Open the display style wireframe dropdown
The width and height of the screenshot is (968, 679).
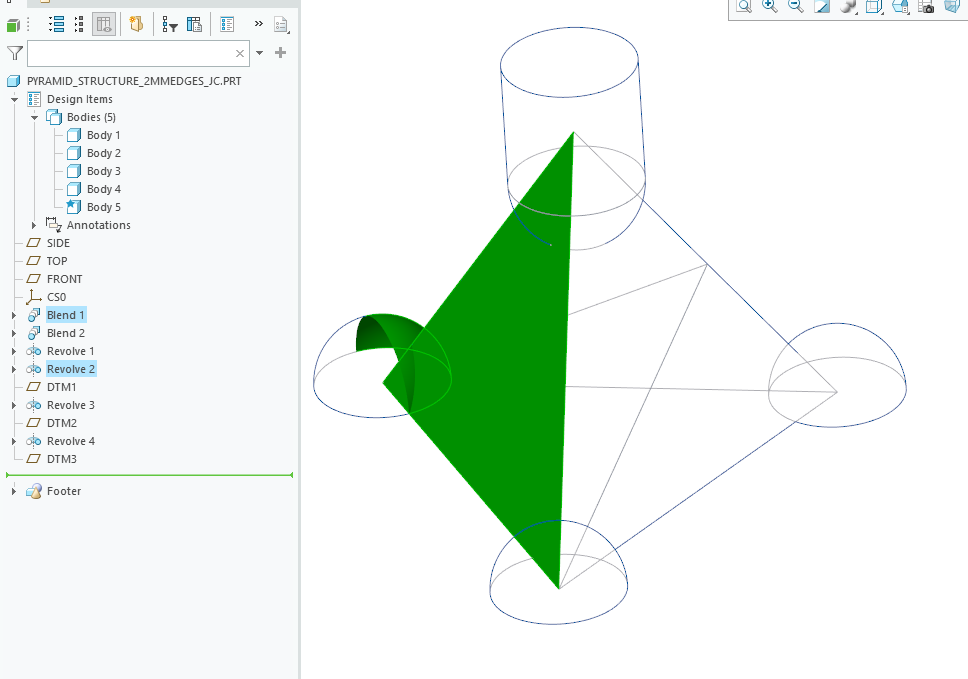[874, 6]
